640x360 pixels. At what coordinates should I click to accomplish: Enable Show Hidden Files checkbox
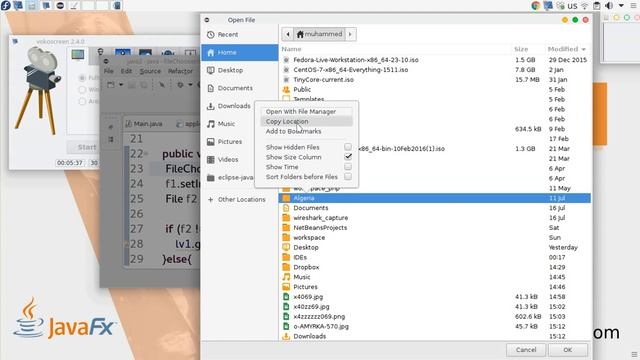[348, 147]
